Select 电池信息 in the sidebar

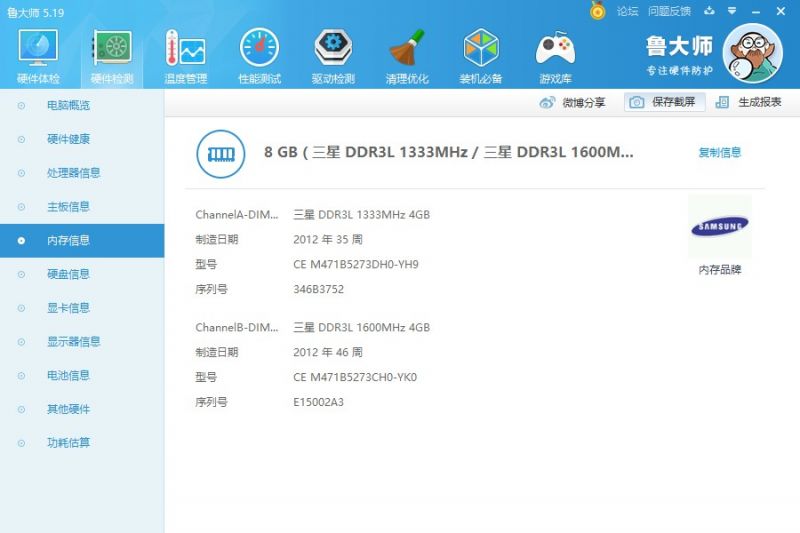pos(82,375)
